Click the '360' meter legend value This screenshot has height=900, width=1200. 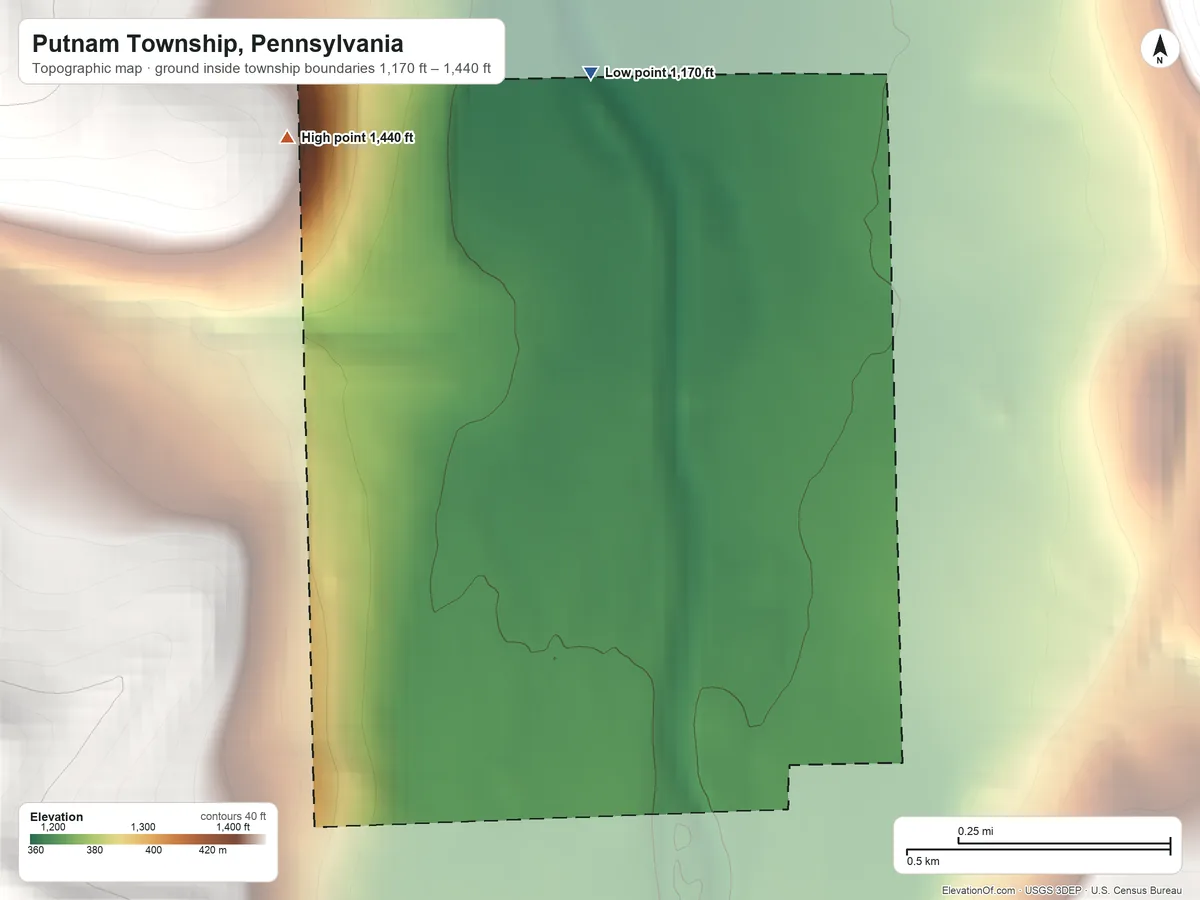pyautogui.click(x=36, y=851)
